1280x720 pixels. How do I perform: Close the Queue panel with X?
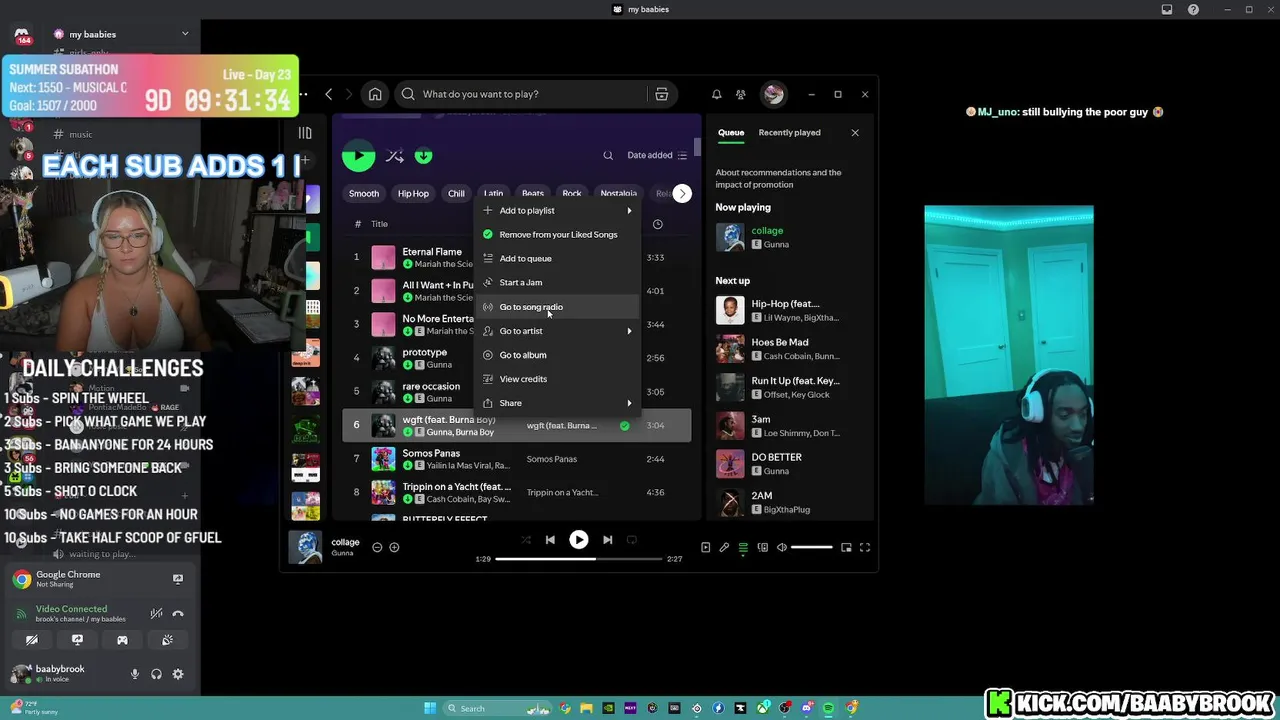pyautogui.click(x=855, y=132)
